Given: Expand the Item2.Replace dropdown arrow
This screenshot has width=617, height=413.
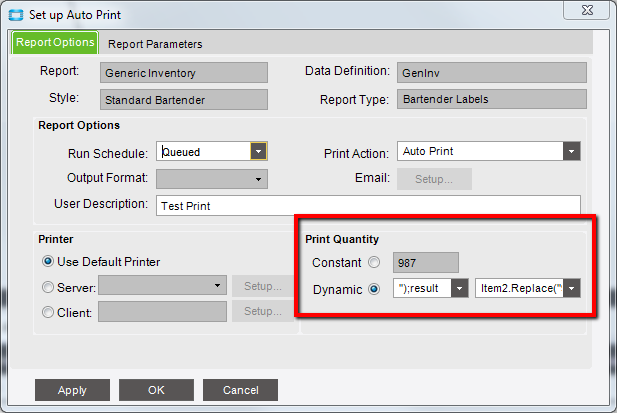Looking at the screenshot, I should (572, 288).
